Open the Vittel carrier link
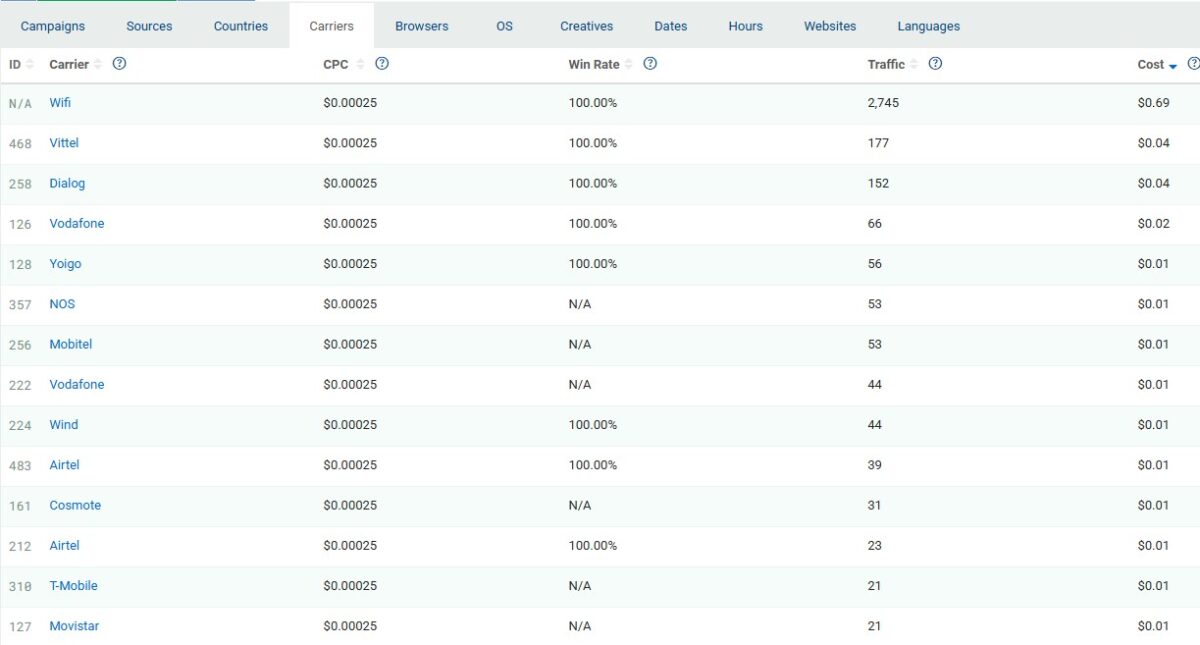Viewport: 1200px width, 645px height. [x=64, y=143]
